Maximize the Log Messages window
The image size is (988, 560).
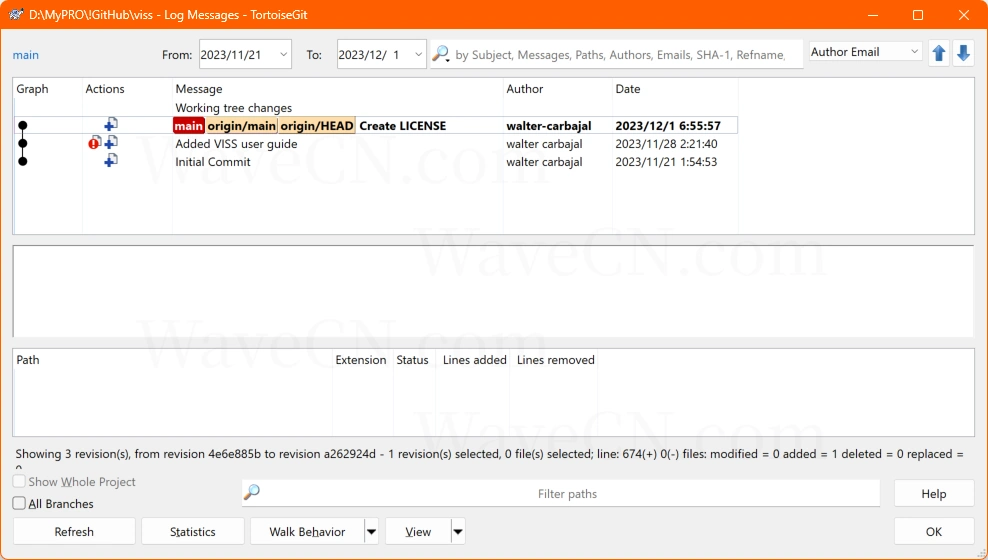point(918,14)
